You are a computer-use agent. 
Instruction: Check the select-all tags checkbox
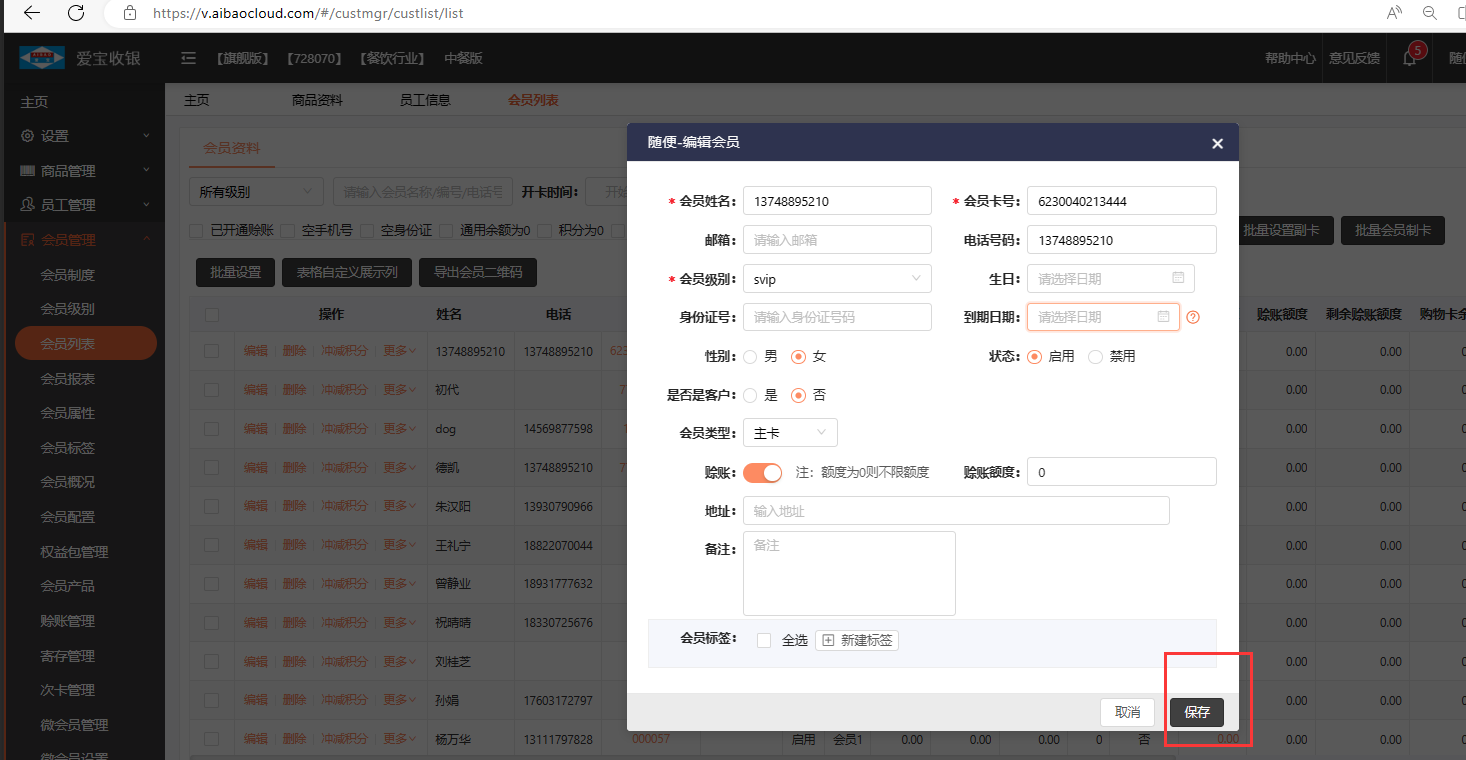pyautogui.click(x=764, y=640)
